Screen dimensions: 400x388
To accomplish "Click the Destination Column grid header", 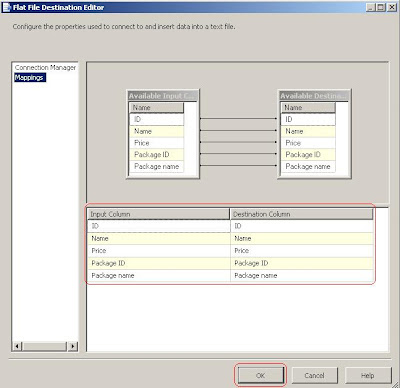I will coord(301,214).
